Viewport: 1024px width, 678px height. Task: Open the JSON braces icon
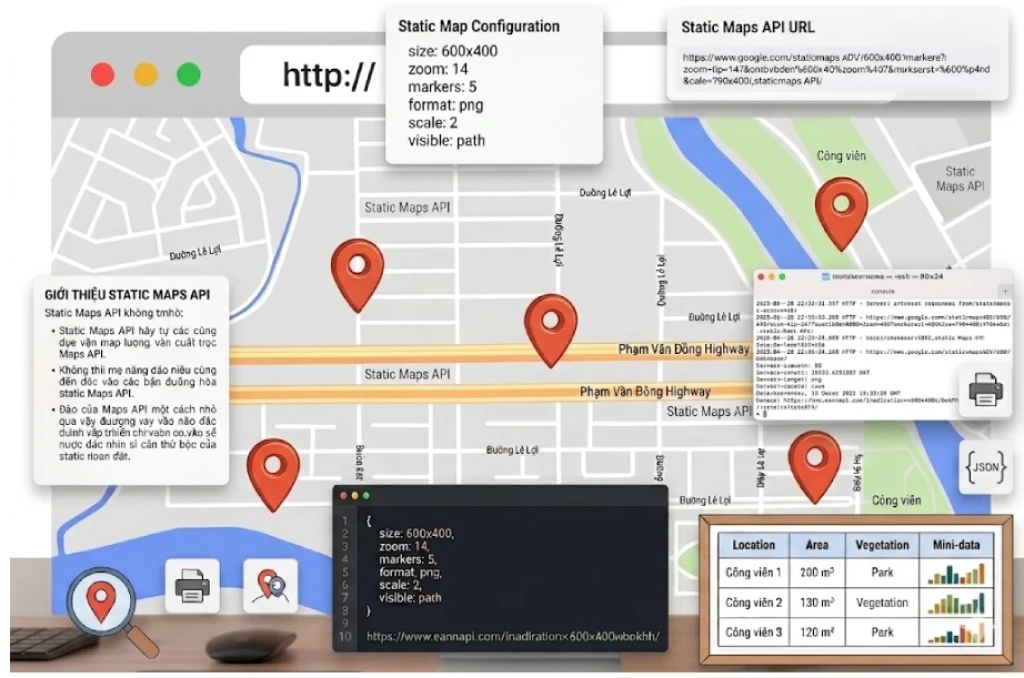click(985, 467)
